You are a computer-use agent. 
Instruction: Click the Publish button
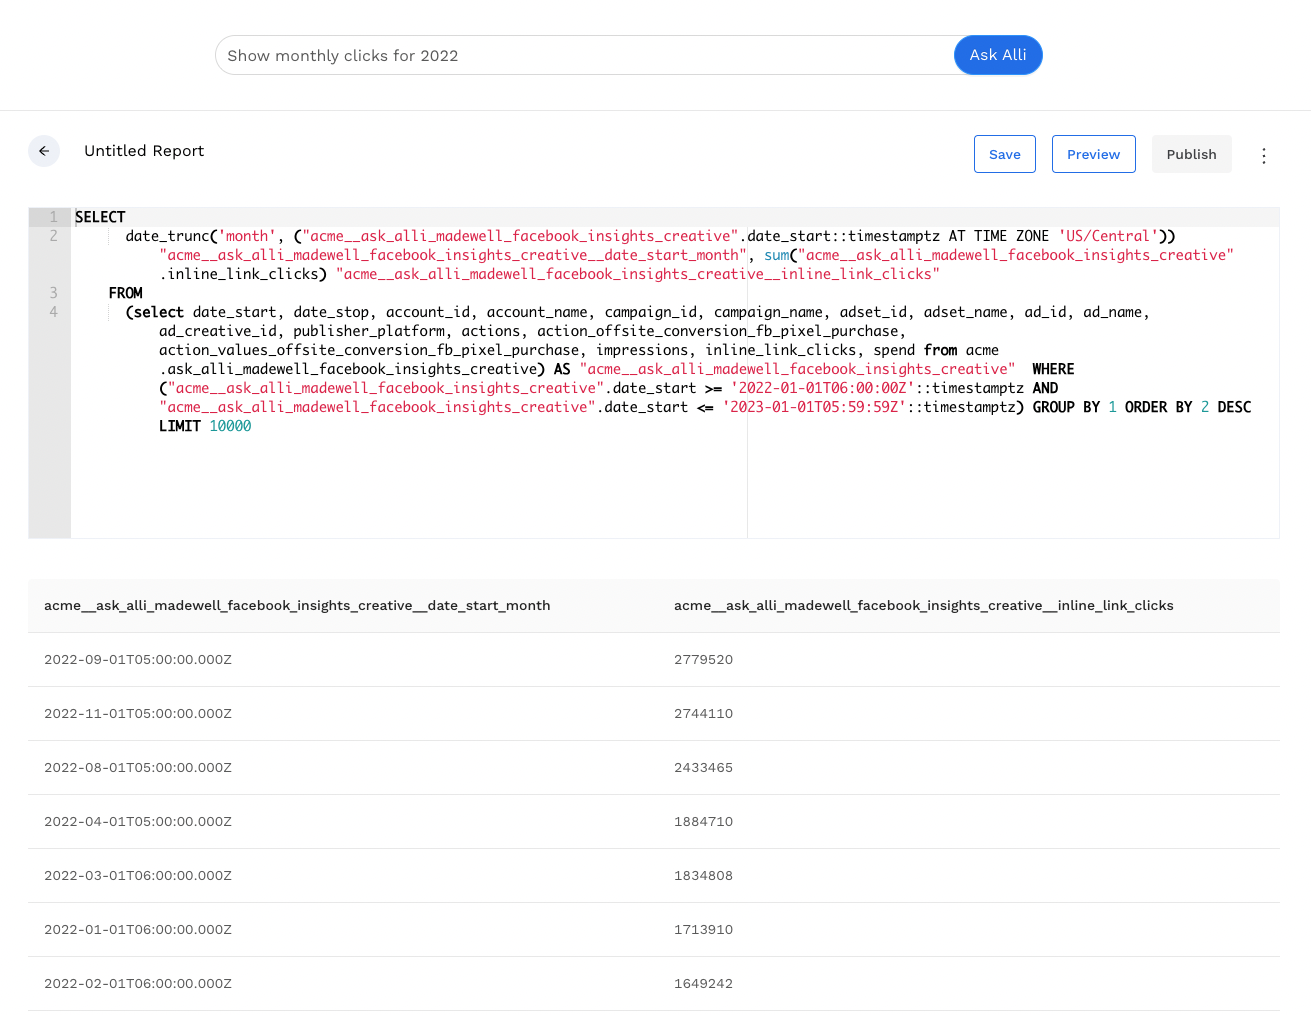[1191, 154]
